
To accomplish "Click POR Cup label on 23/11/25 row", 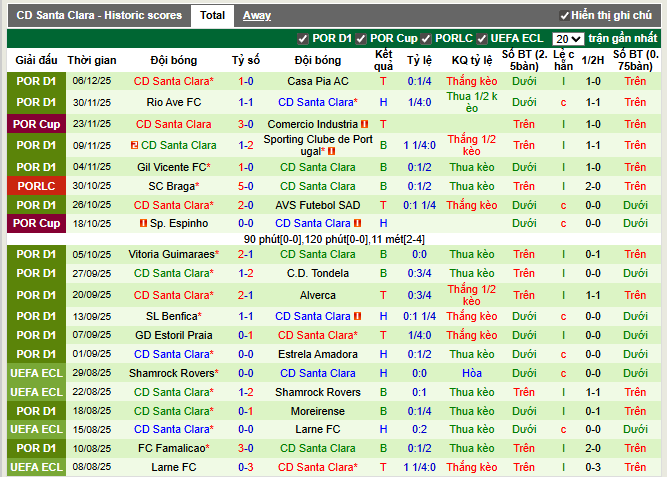I will point(37,124).
